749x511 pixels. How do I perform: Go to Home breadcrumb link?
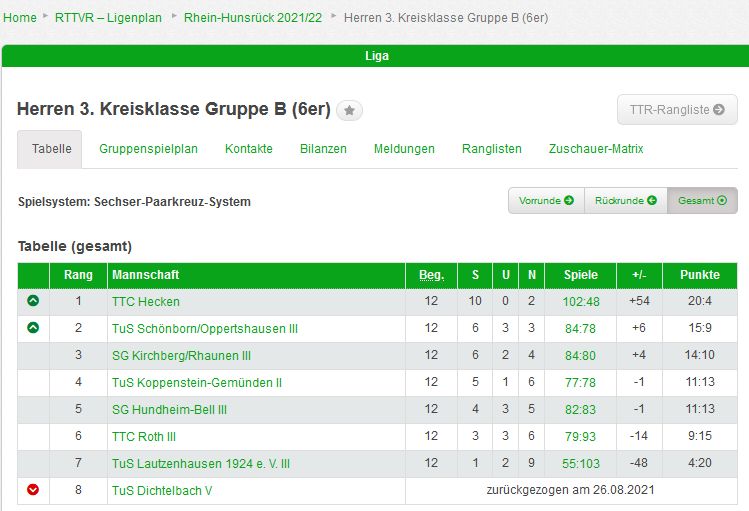click(20, 18)
